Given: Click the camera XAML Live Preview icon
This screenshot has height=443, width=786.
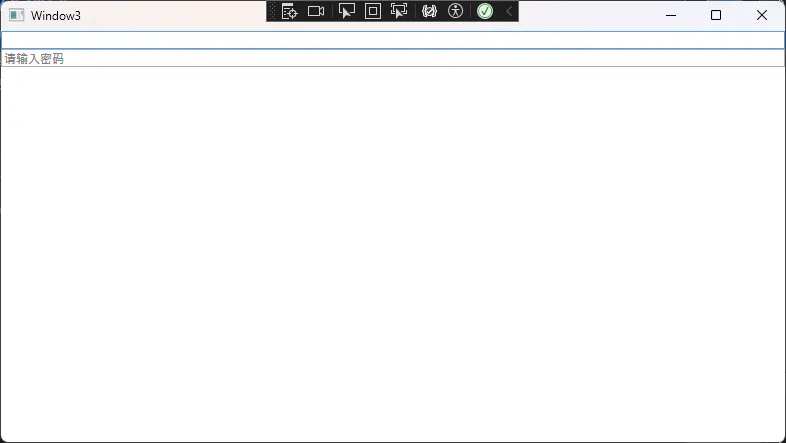Looking at the screenshot, I should point(316,12).
